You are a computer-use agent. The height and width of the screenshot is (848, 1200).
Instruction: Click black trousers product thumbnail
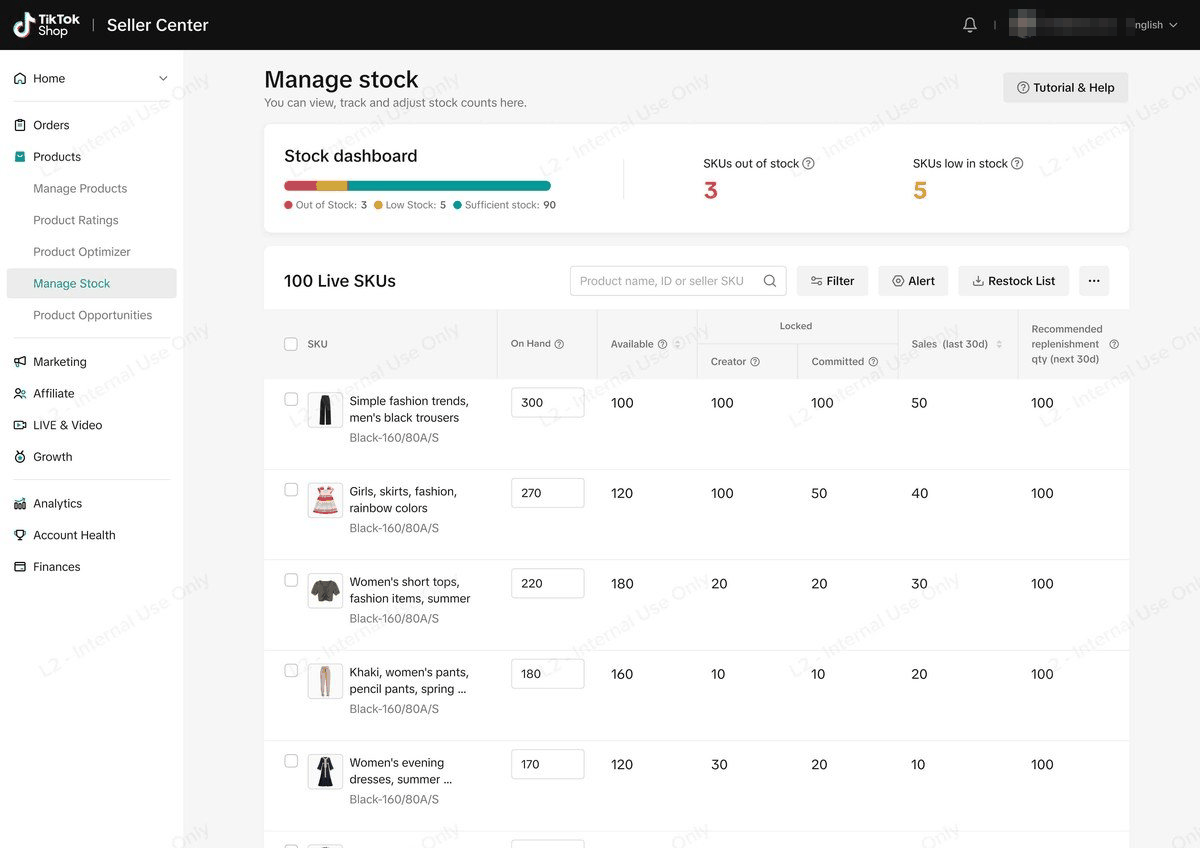tap(325, 409)
